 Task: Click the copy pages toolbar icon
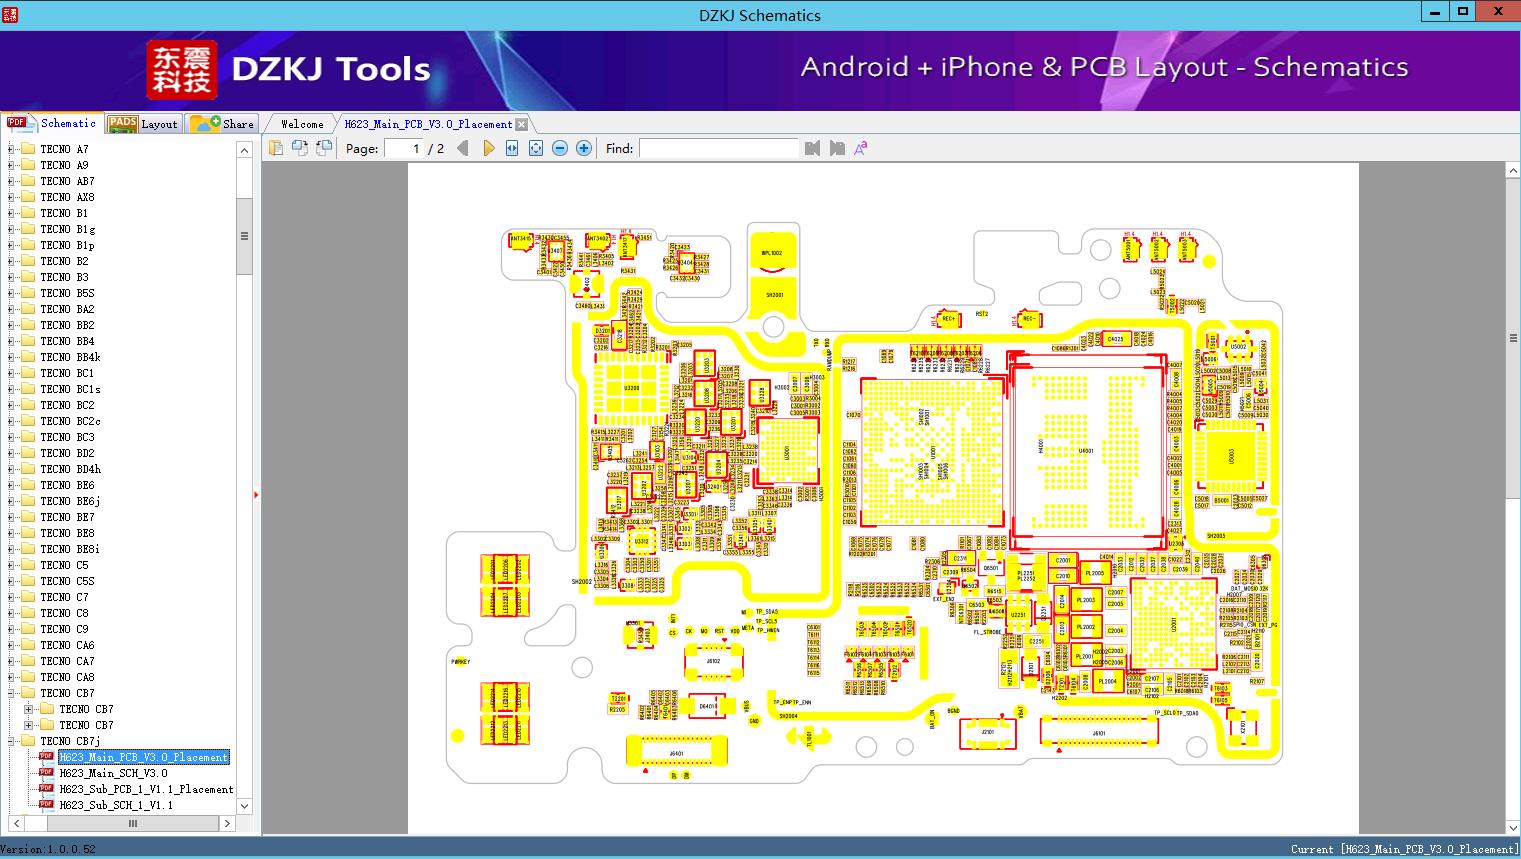[x=275, y=148]
